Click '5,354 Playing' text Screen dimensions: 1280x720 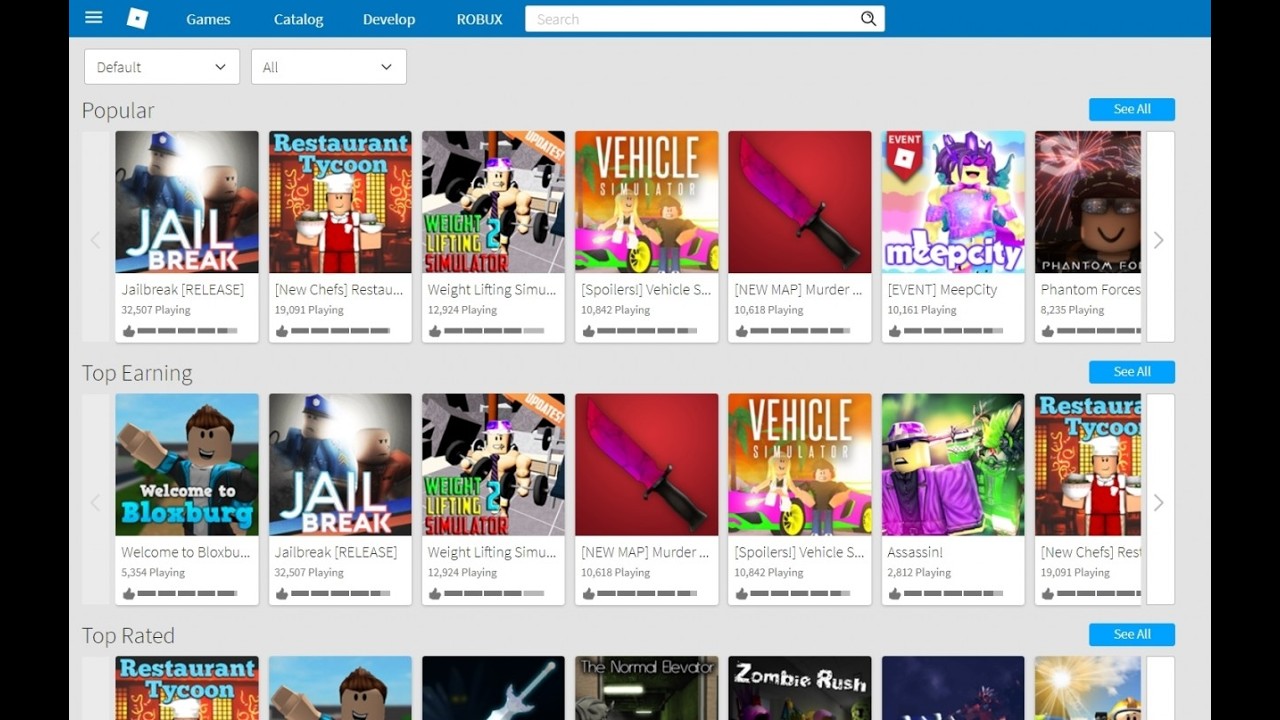tap(153, 573)
